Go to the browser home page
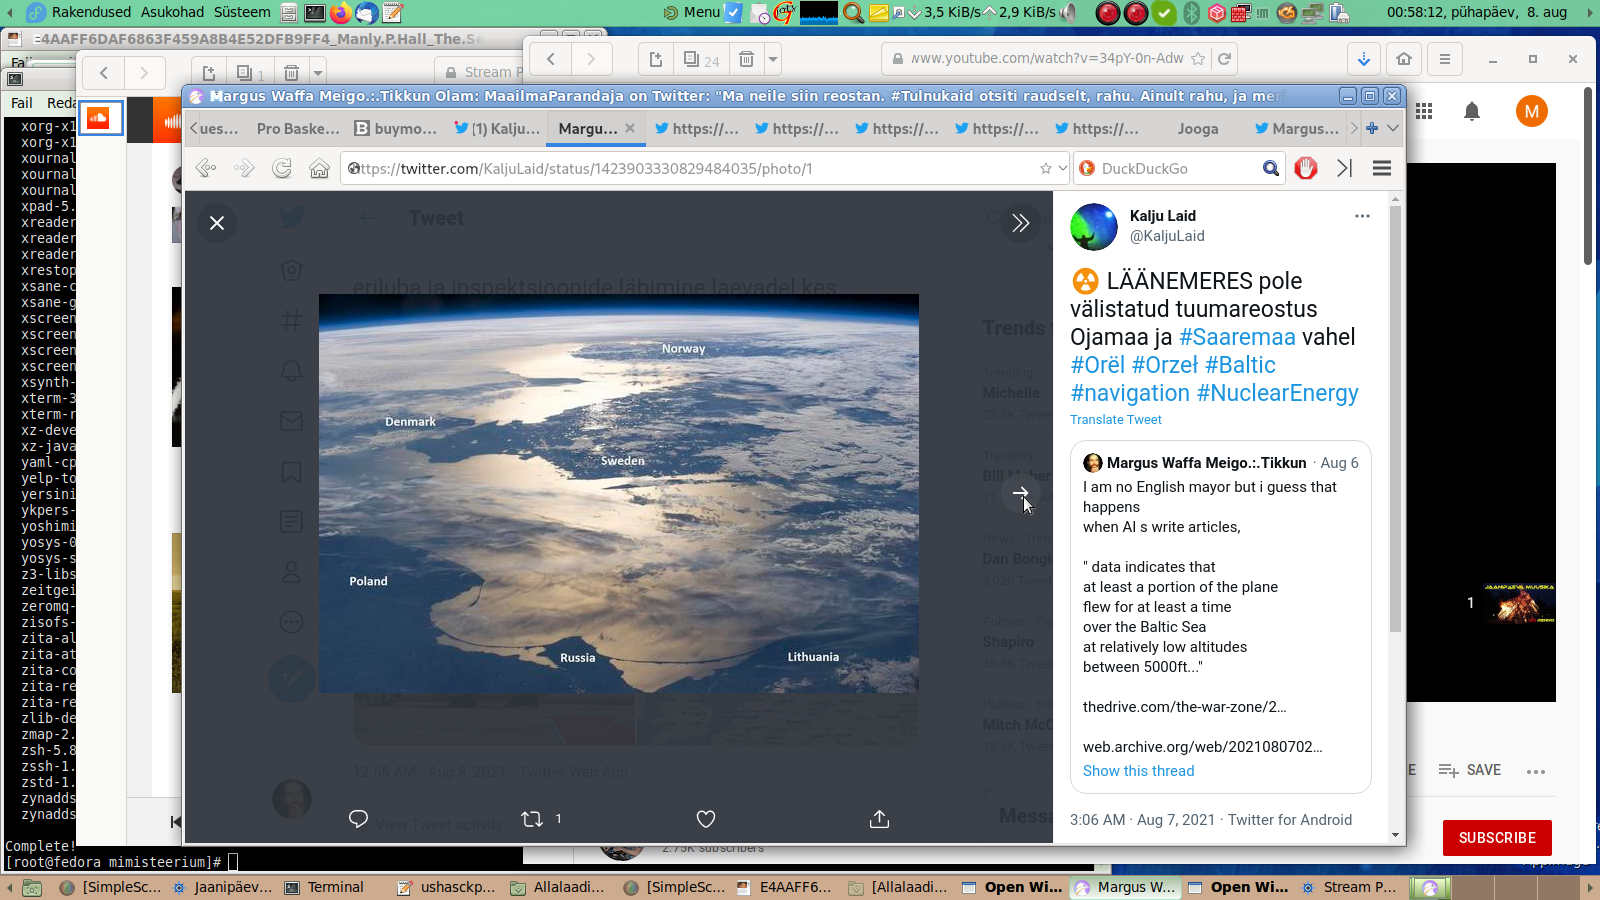 point(319,168)
